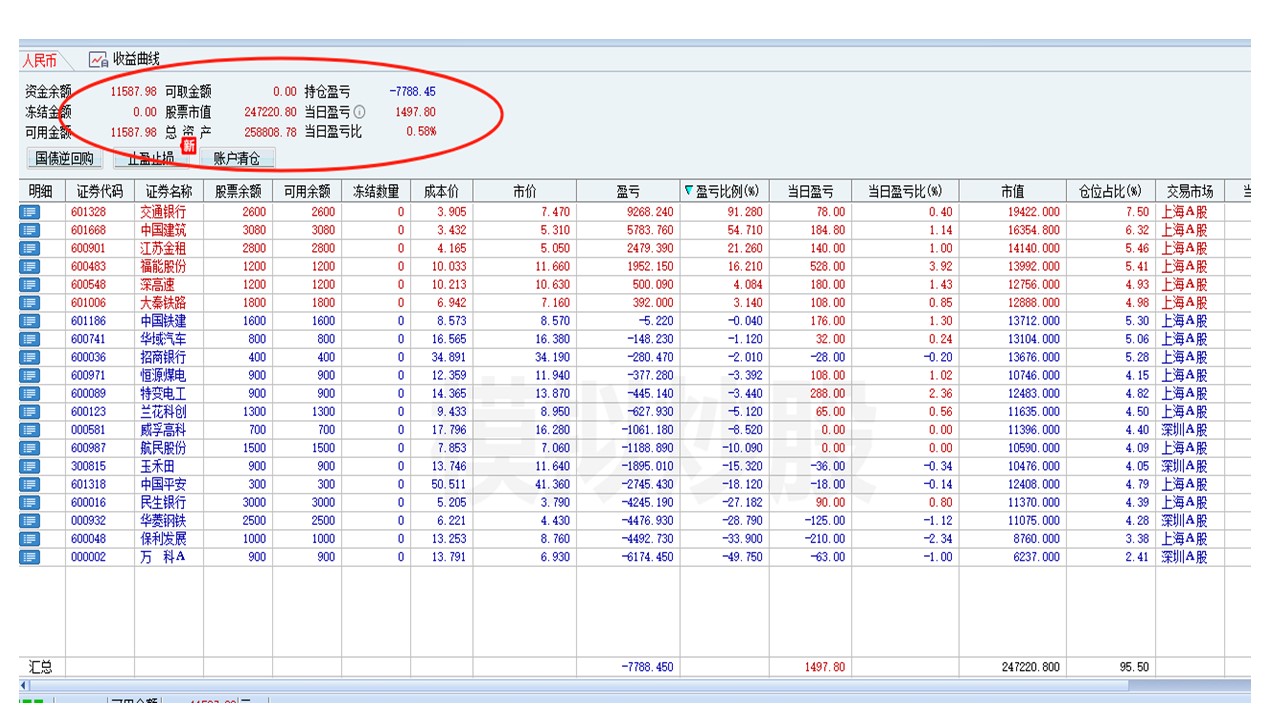The width and height of the screenshot is (1280, 720).
Task: Sort by the 盈亏比例(%) column header
Action: coord(724,191)
